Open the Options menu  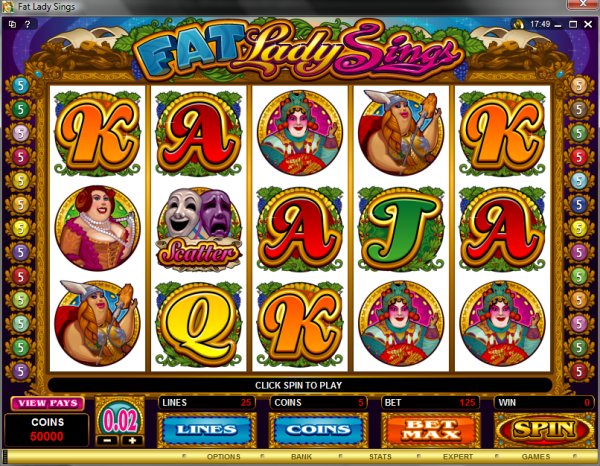[223, 457]
